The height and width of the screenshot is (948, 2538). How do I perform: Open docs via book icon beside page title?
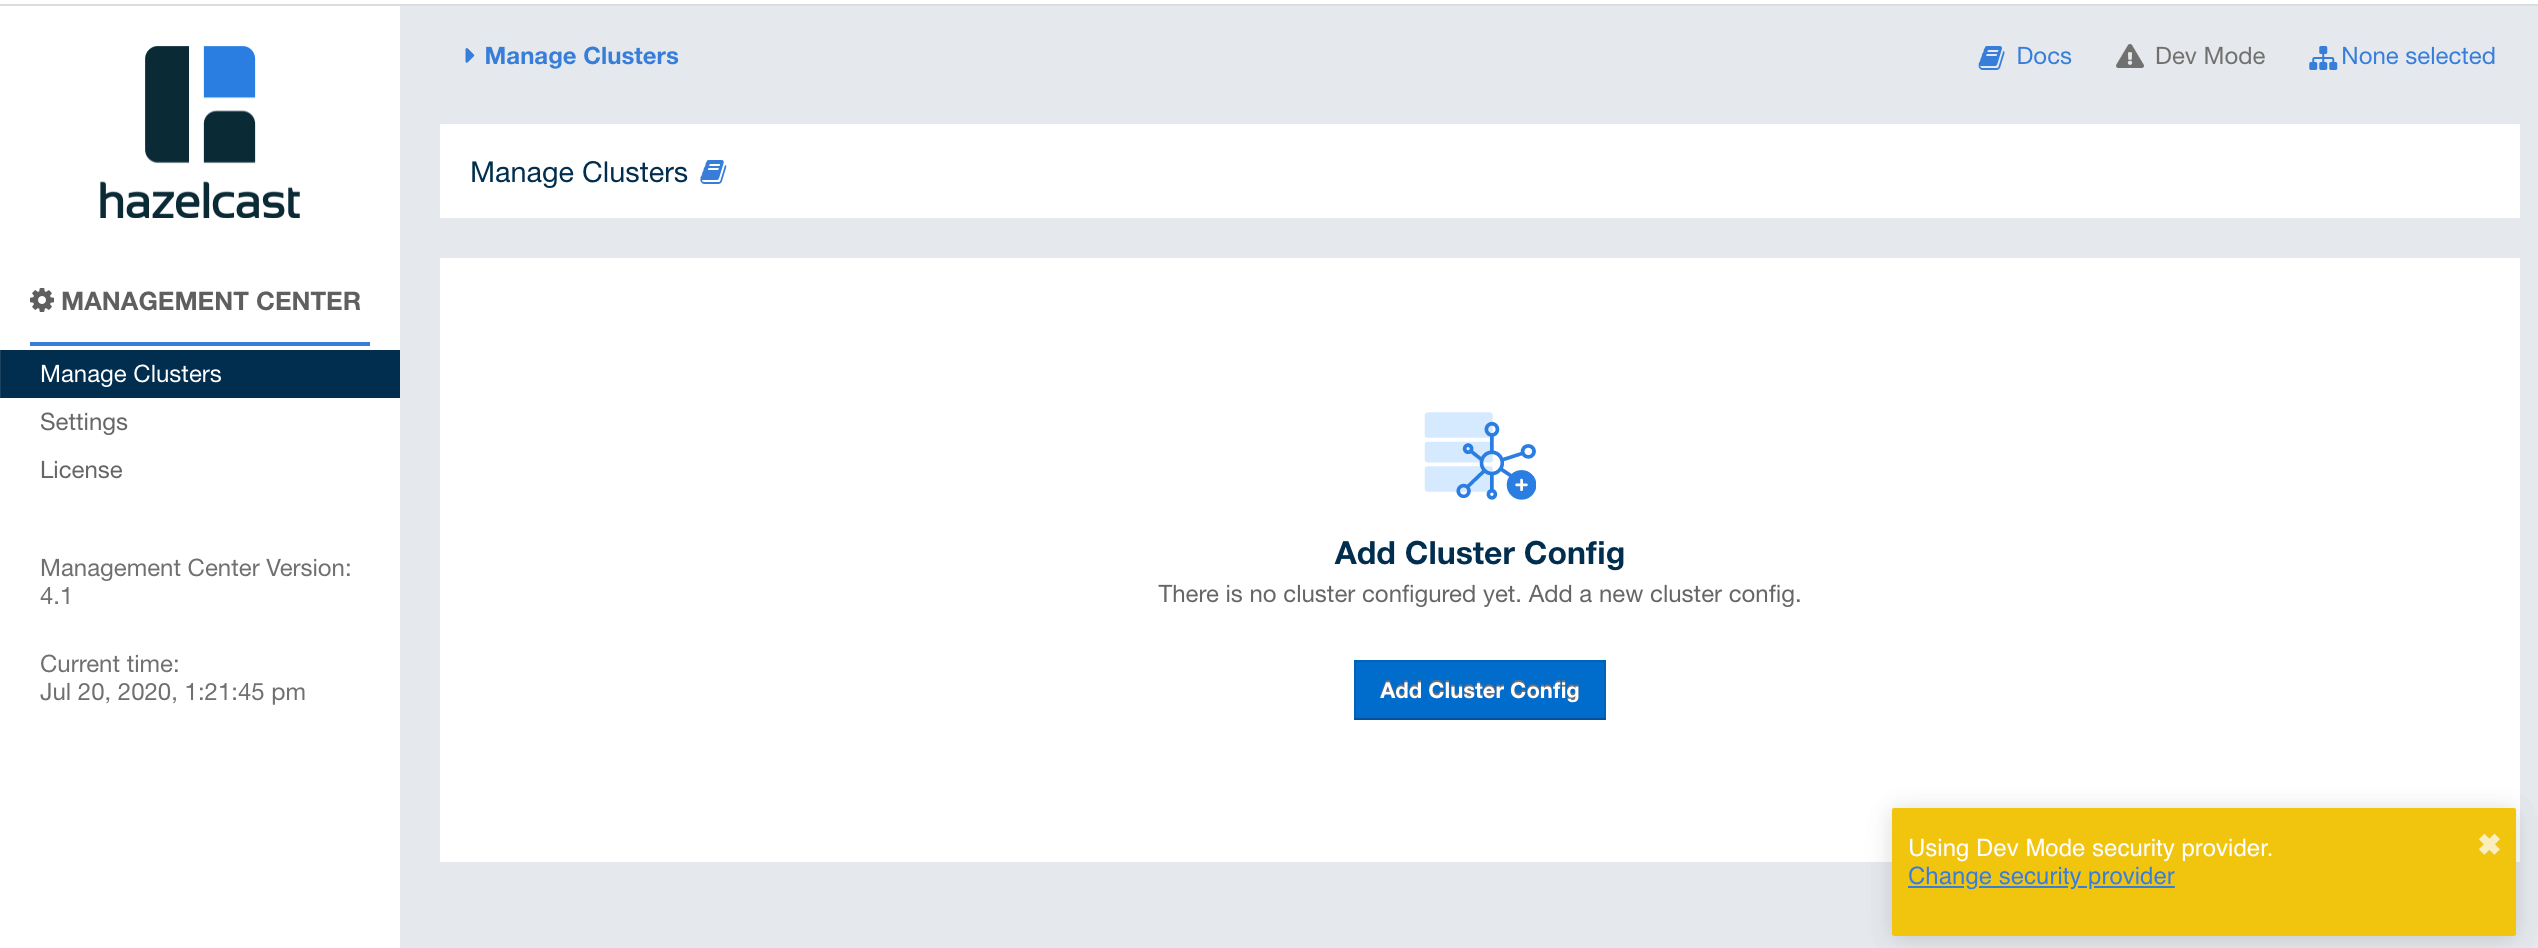(713, 172)
